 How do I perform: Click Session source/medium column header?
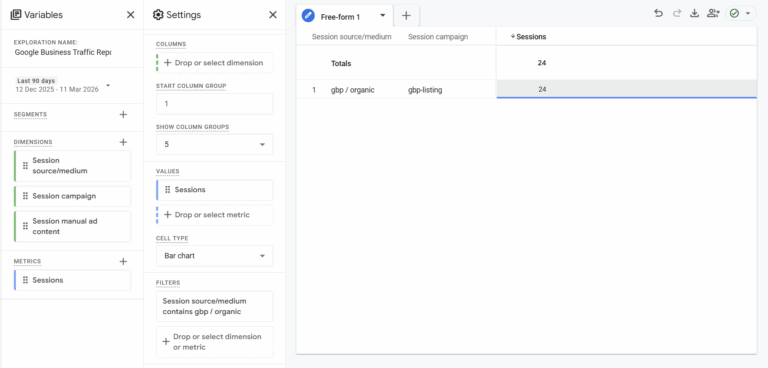point(352,37)
